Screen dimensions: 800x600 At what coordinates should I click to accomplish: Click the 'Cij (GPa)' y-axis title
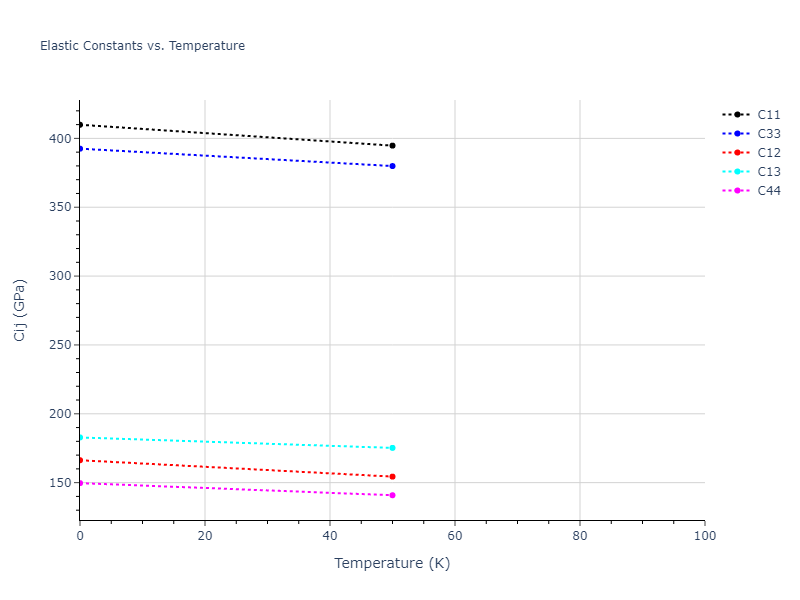pos(20,310)
